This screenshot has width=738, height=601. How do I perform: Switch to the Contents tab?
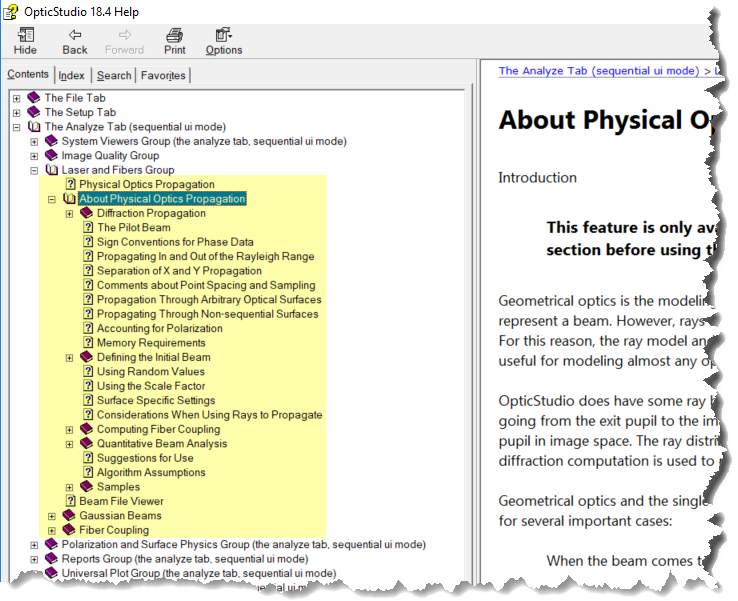[x=28, y=74]
